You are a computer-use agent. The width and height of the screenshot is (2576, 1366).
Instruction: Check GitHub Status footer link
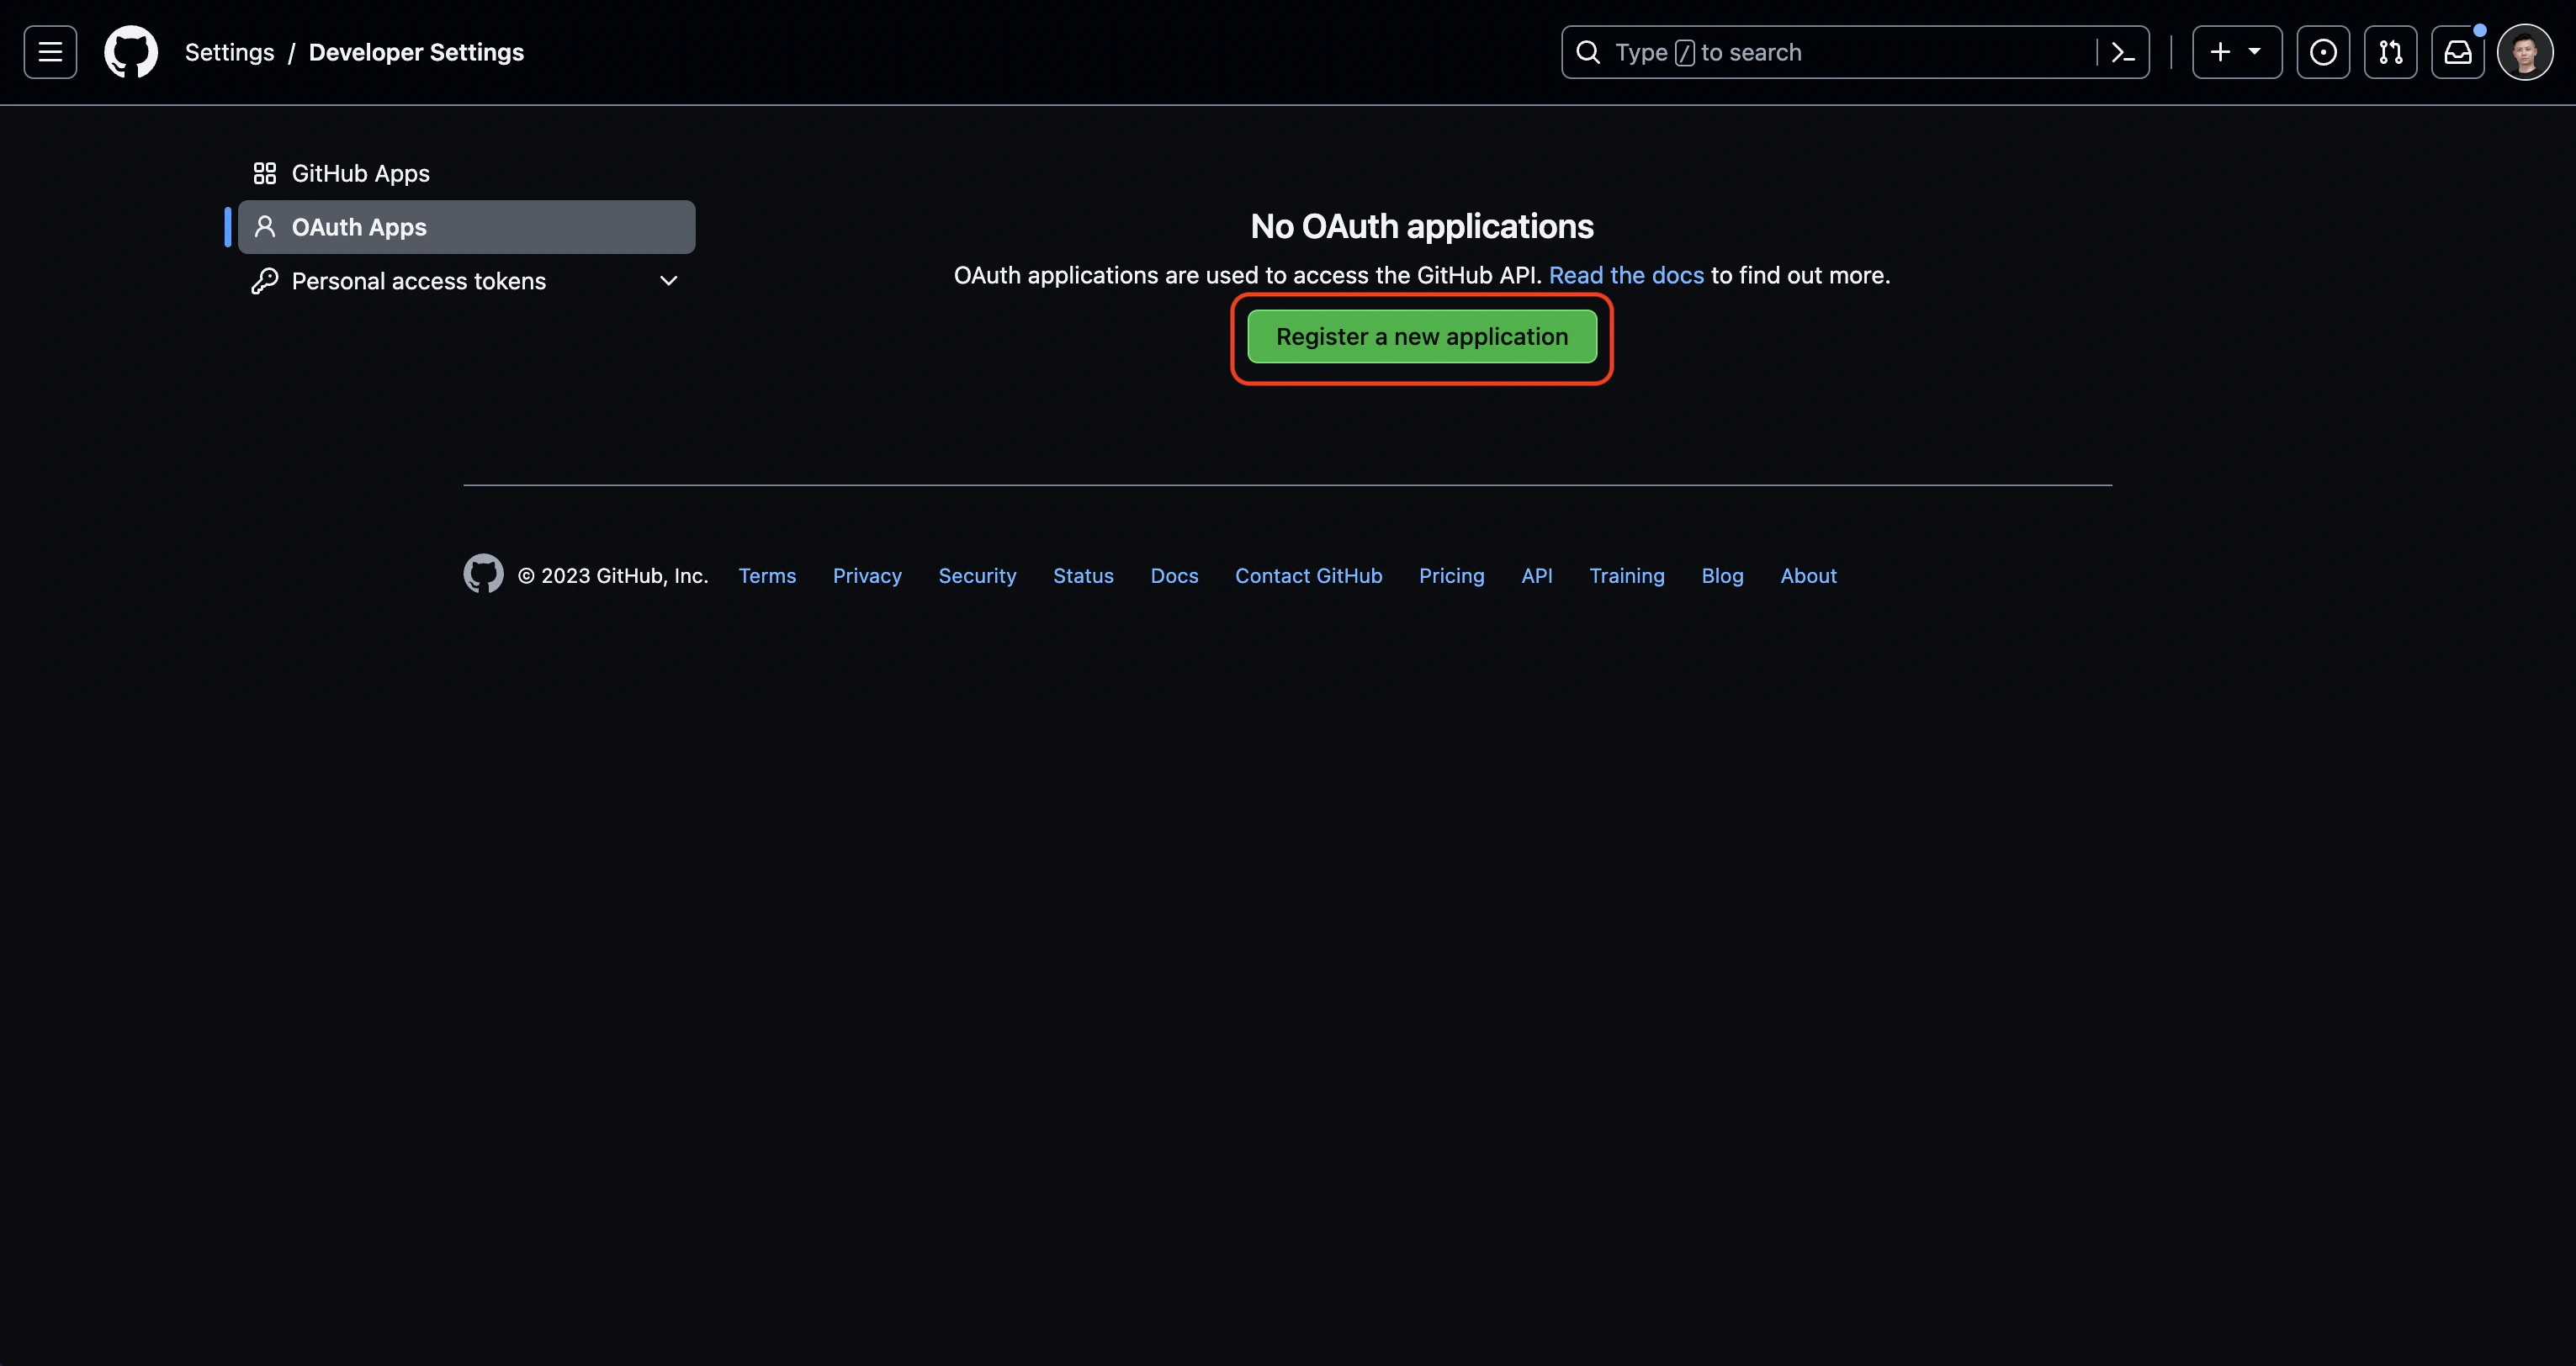pyautogui.click(x=1083, y=576)
